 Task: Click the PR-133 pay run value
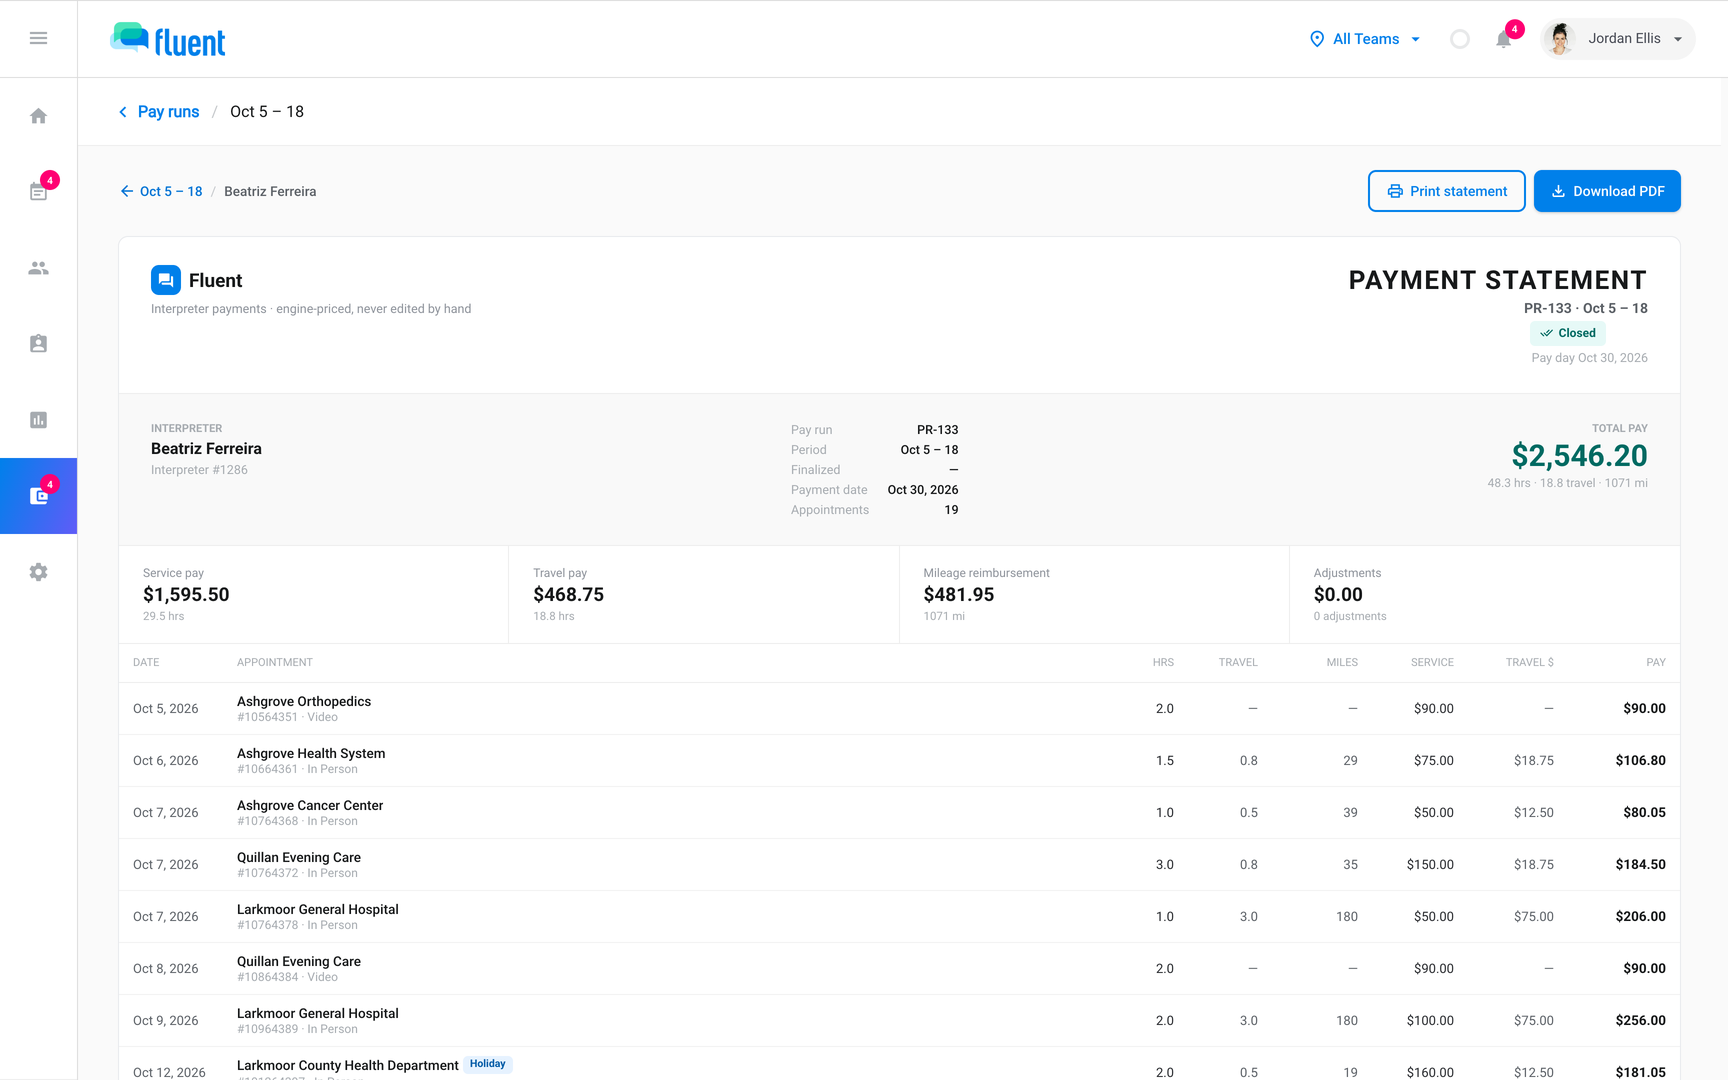tap(937, 430)
